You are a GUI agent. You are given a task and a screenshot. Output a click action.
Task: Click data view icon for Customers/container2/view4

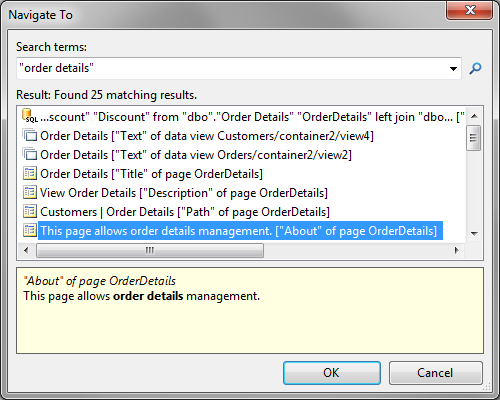click(x=30, y=135)
